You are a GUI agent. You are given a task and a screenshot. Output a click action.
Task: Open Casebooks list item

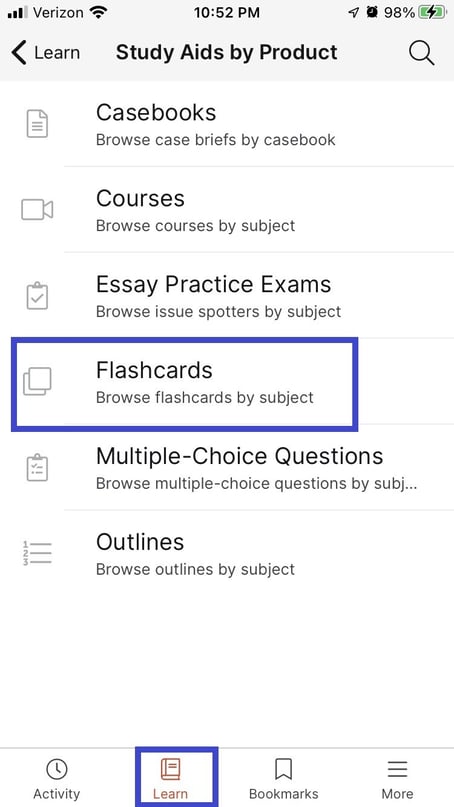point(227,124)
